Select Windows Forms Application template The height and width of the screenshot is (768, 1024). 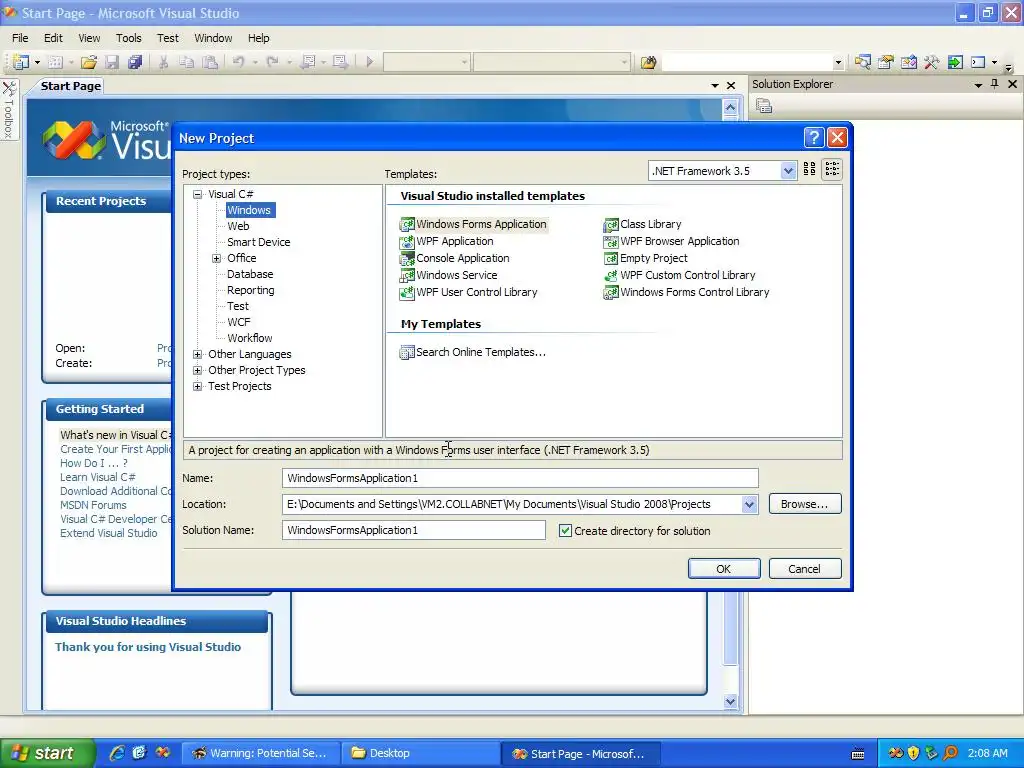point(473,224)
